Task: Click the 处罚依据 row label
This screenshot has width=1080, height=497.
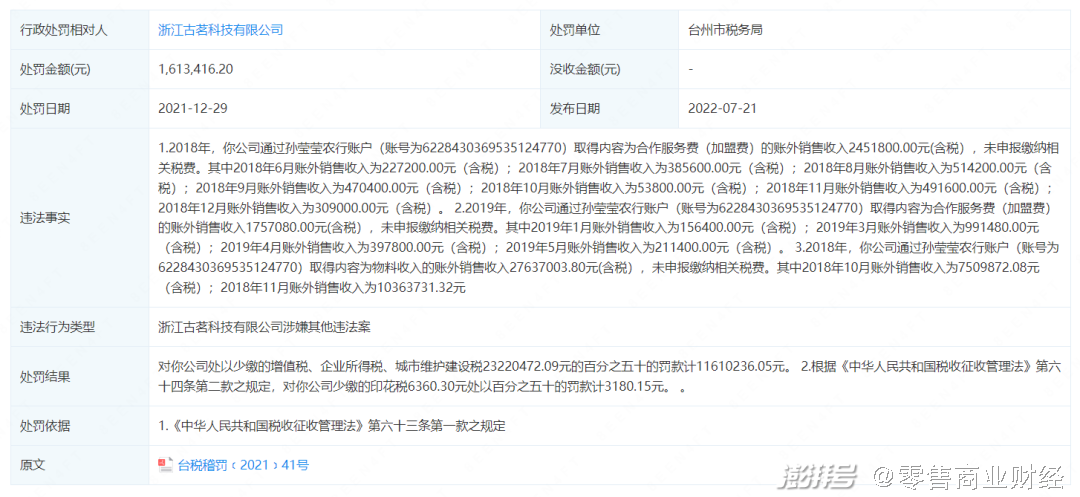Action: coord(45,426)
